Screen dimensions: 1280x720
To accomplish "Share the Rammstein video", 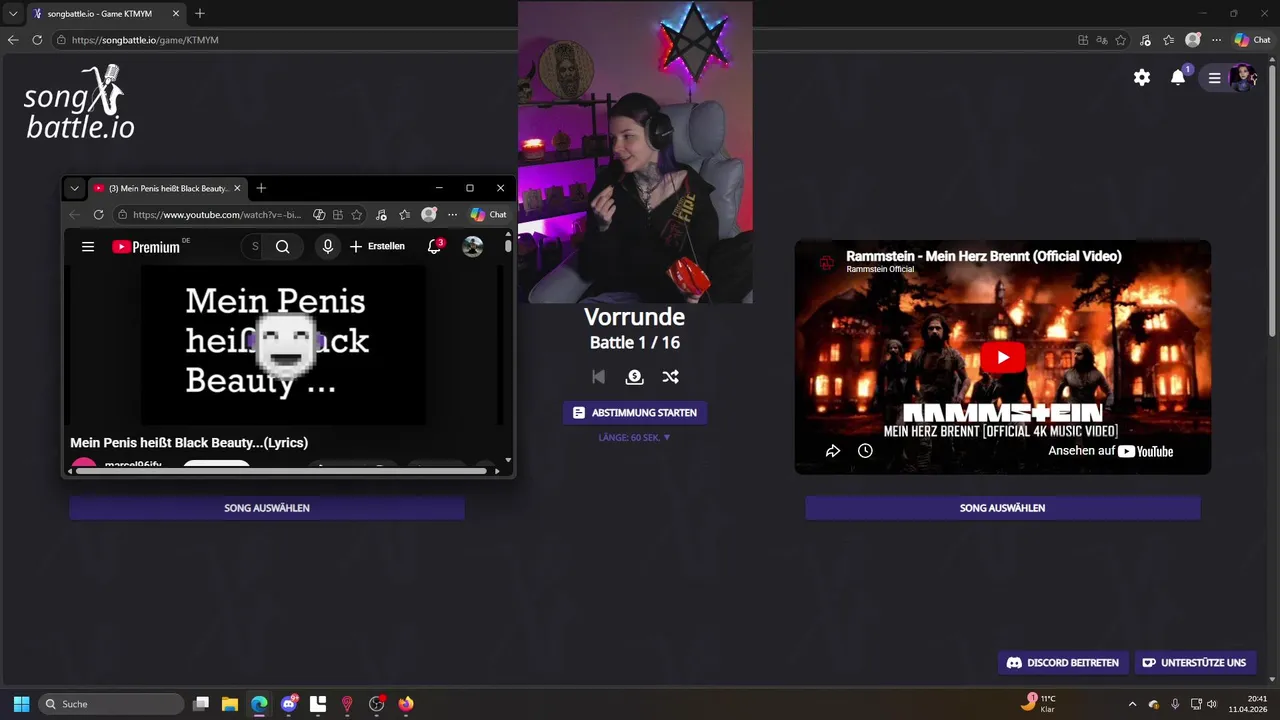I will [x=832, y=451].
